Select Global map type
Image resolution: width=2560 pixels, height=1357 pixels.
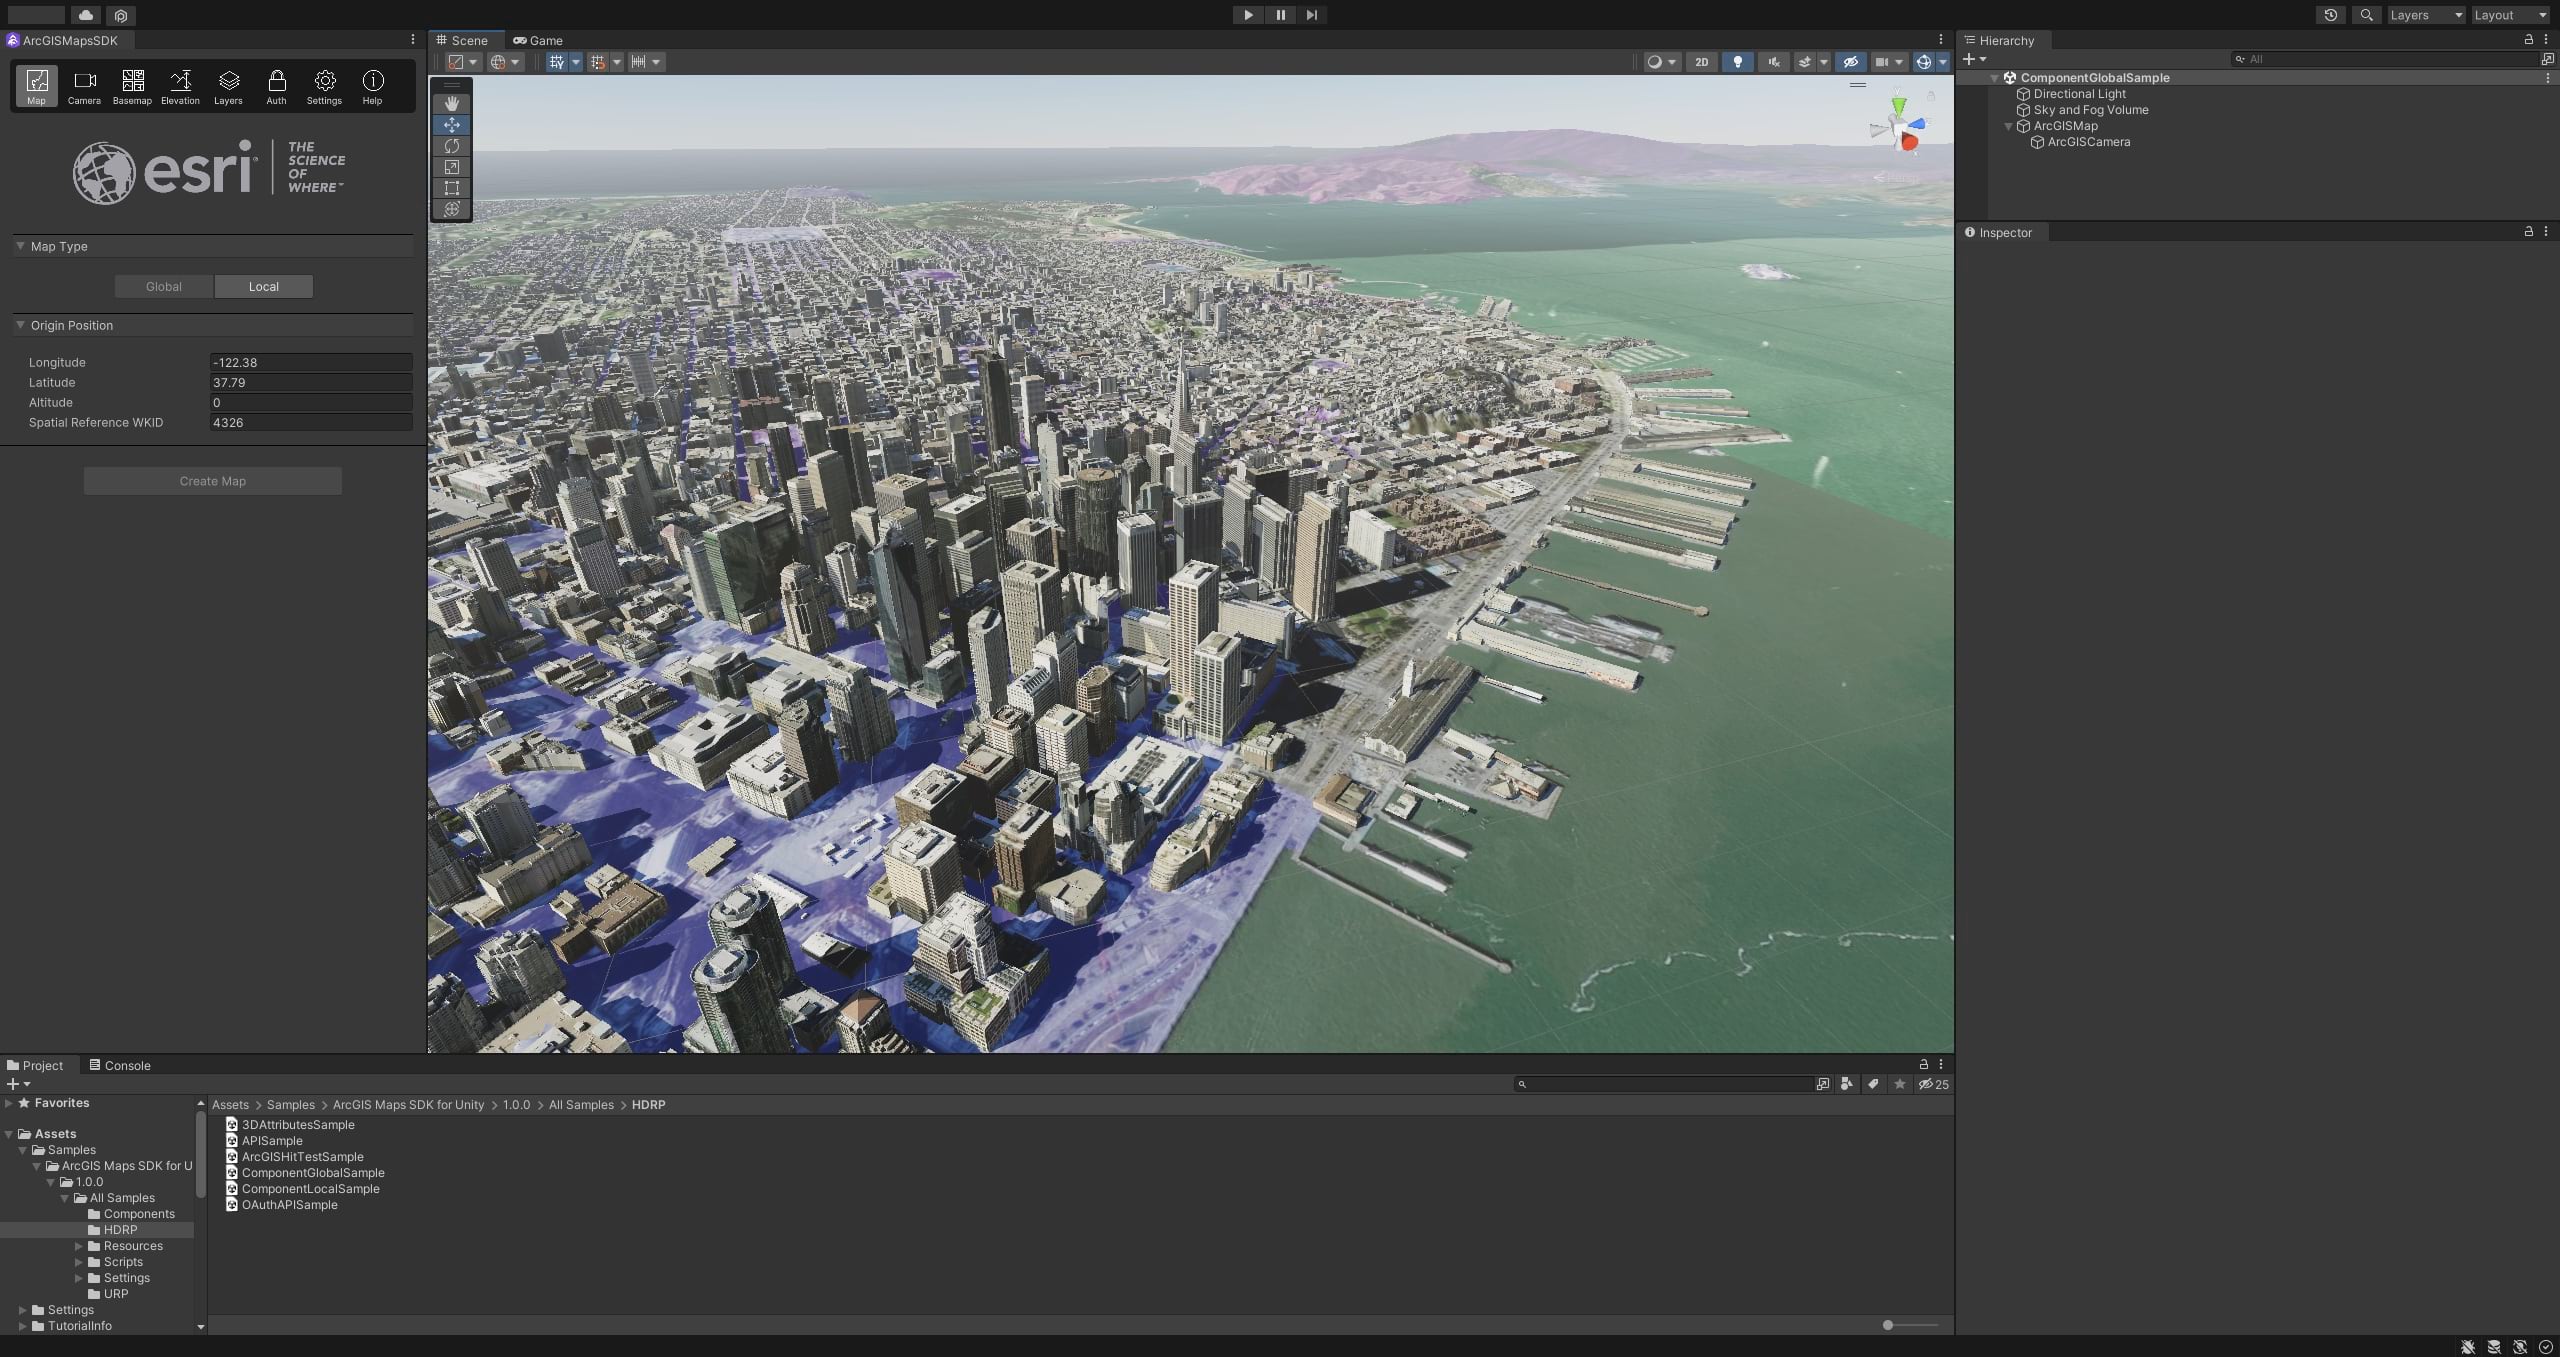164,287
